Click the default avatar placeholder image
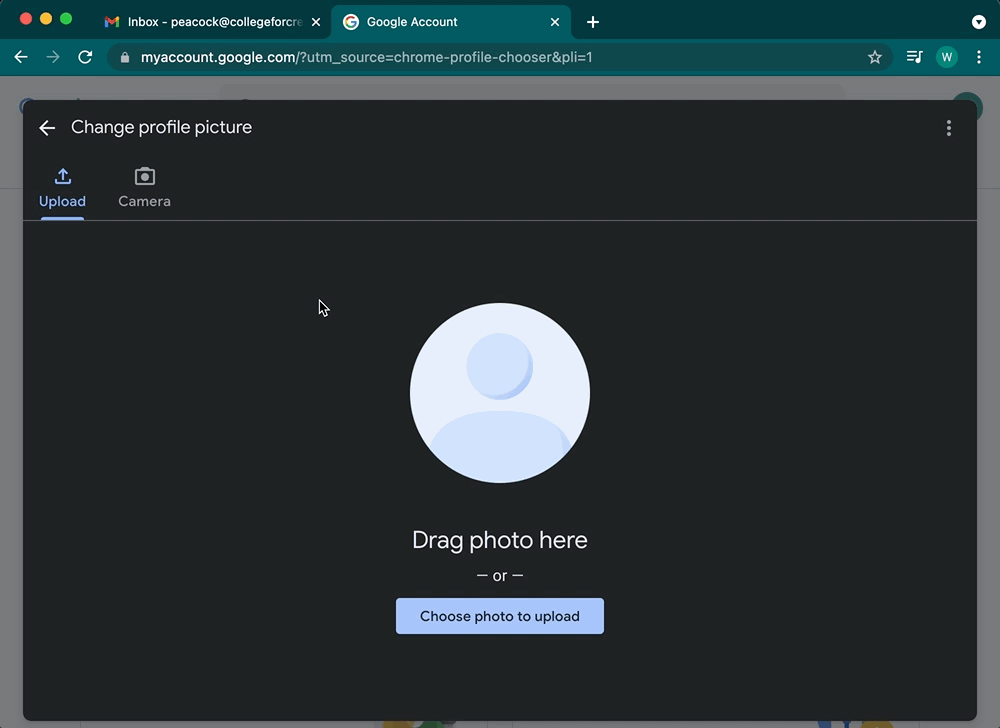The height and width of the screenshot is (728, 1000). coord(500,393)
